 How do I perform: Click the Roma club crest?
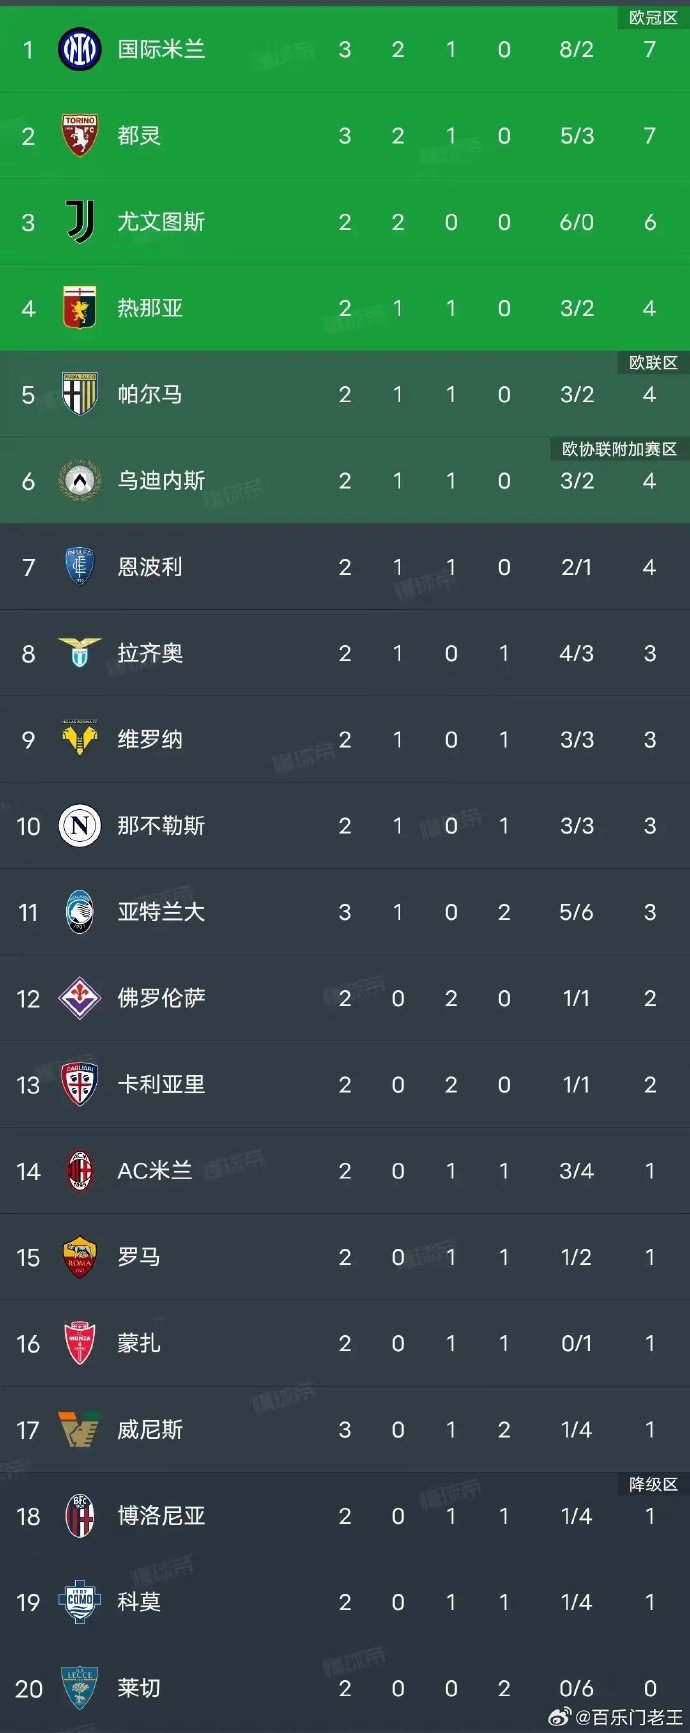point(80,1257)
